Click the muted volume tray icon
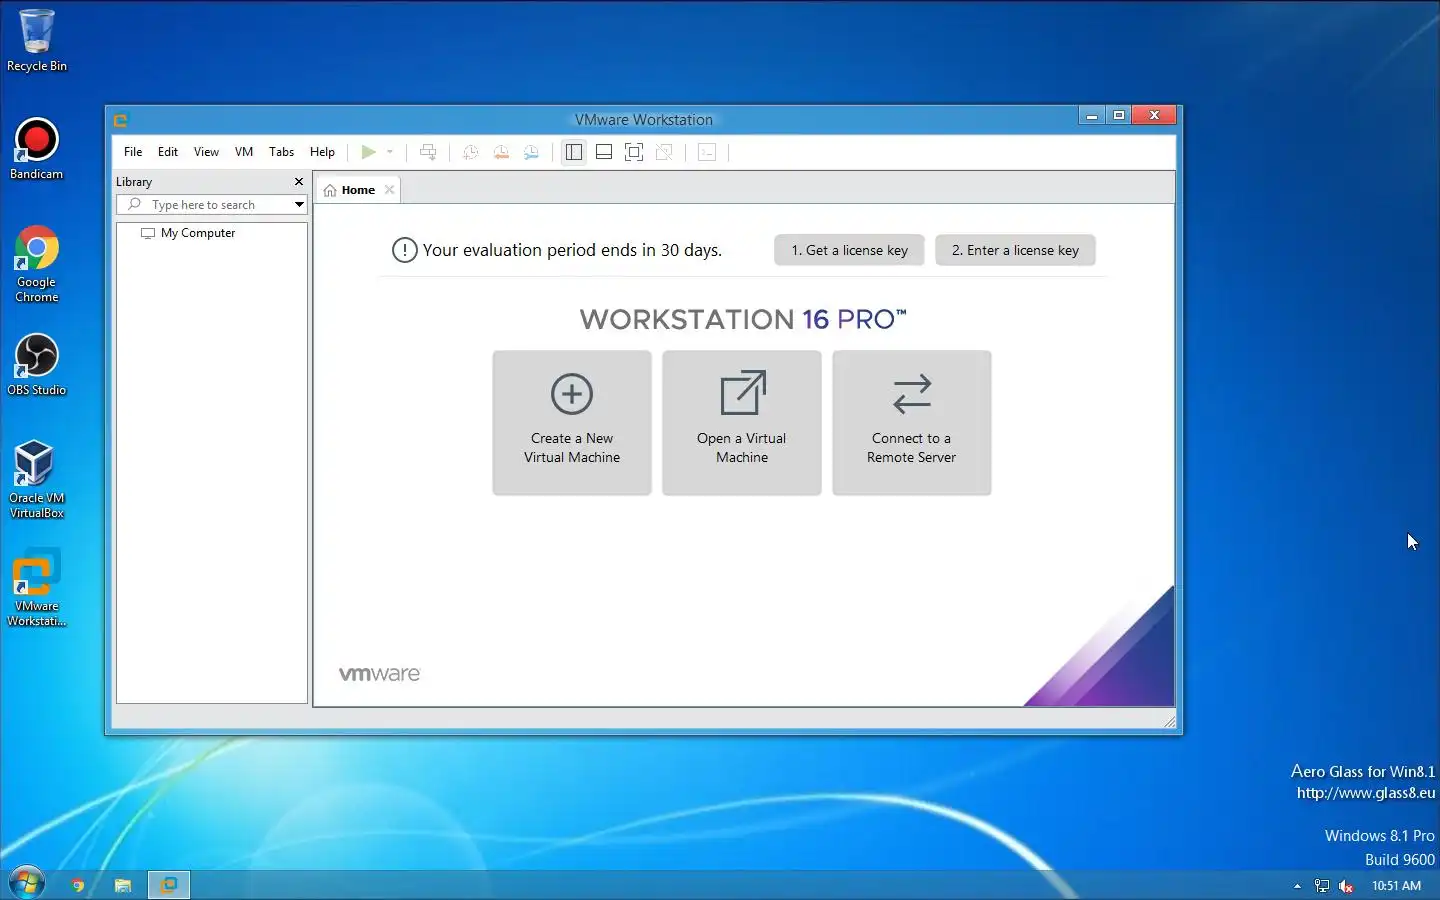The height and width of the screenshot is (900, 1440). click(1346, 886)
